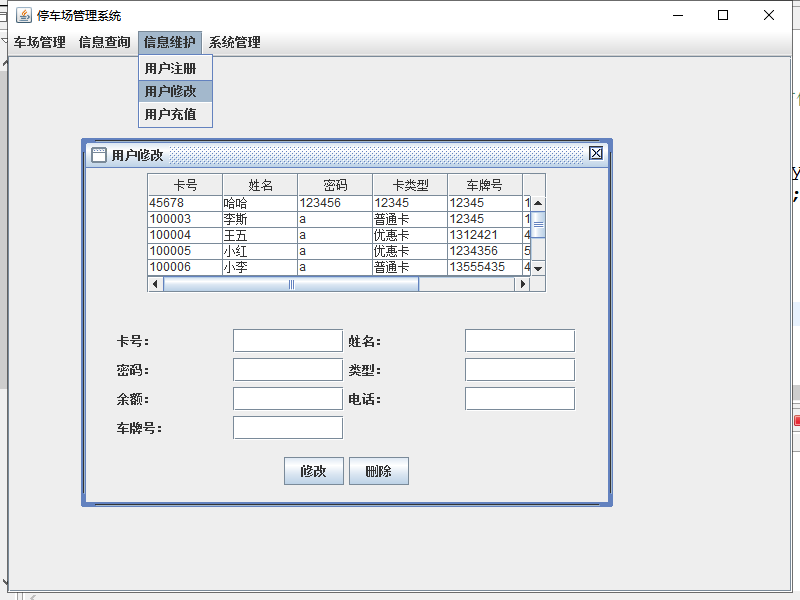The height and width of the screenshot is (600, 800).
Task: Click the name cell 哈哈
Action: [260, 203]
